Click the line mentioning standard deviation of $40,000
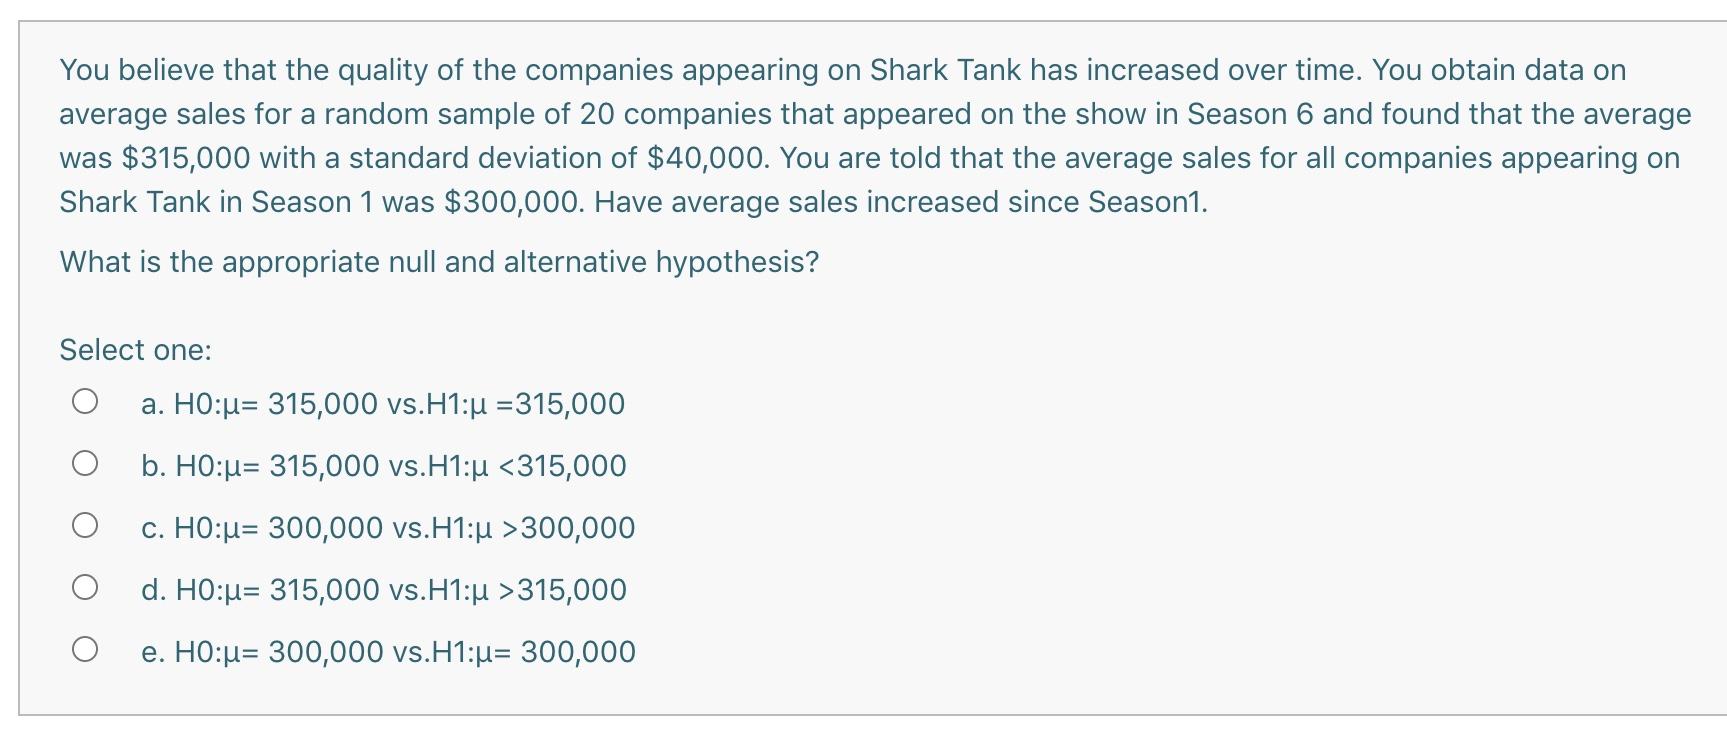 870,158
